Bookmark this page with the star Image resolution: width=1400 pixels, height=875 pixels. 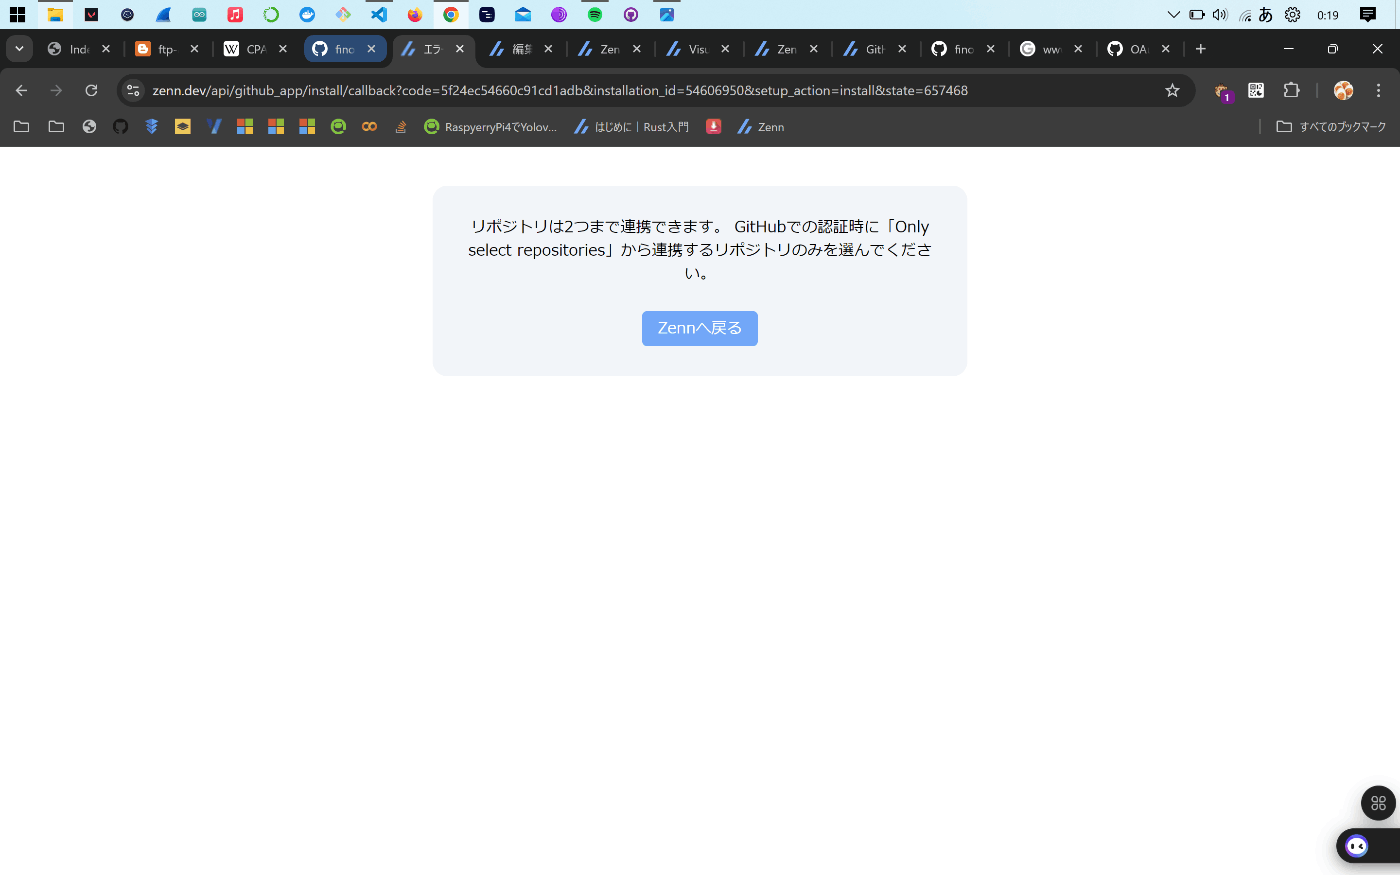(1172, 90)
